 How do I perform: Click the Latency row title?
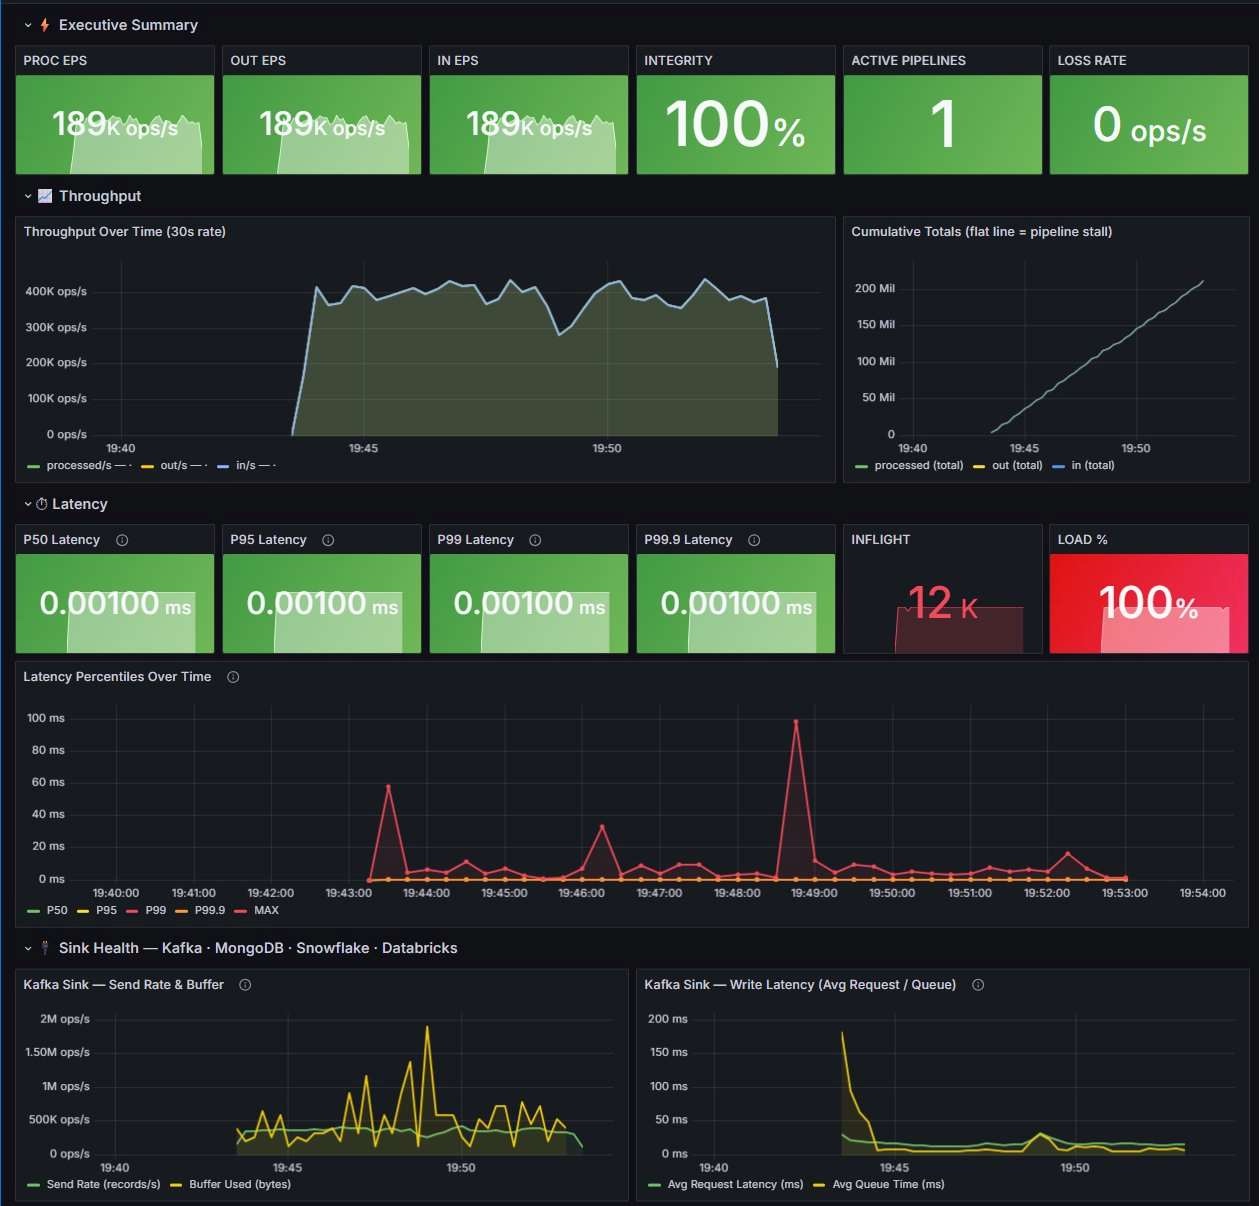tap(79, 504)
